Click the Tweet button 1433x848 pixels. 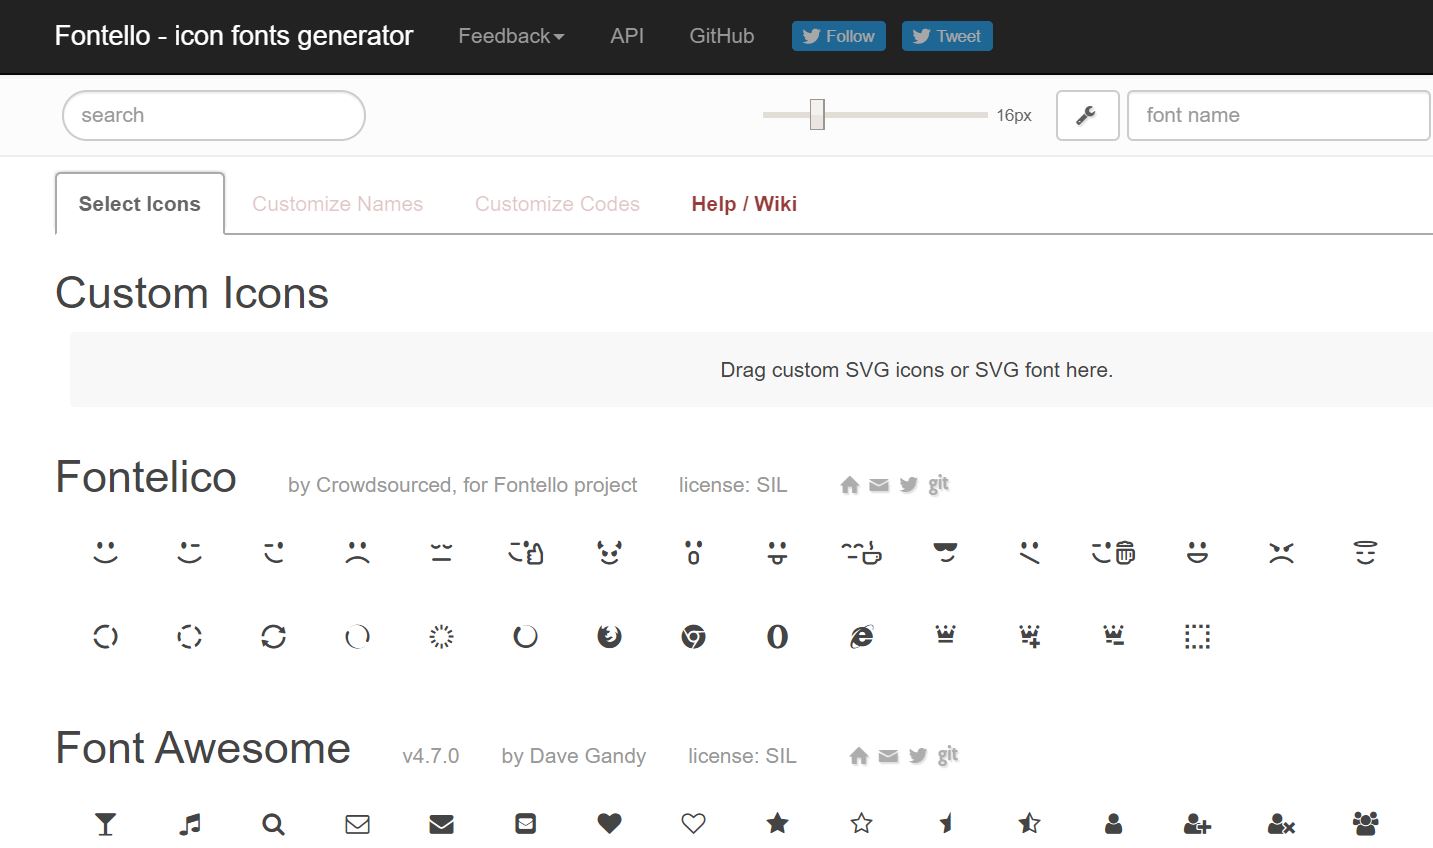point(947,36)
